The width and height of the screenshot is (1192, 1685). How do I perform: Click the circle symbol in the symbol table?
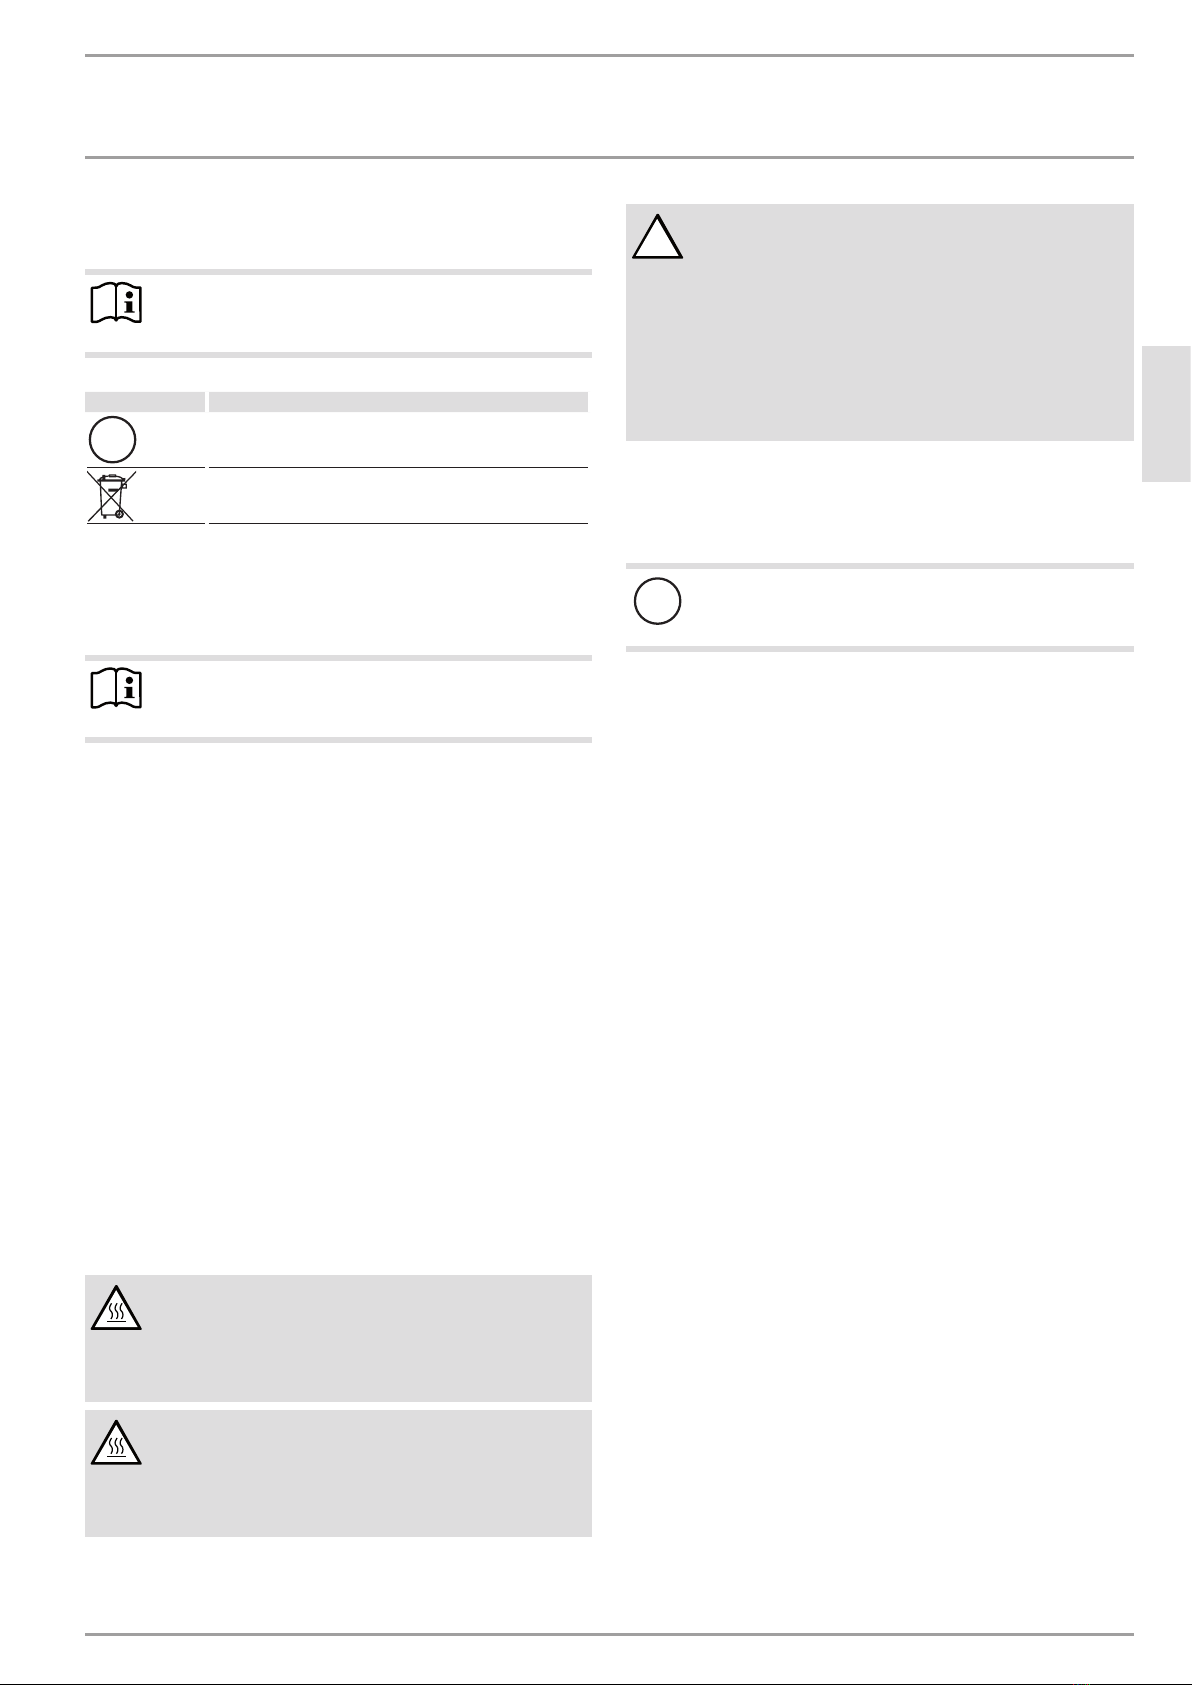coord(113,439)
